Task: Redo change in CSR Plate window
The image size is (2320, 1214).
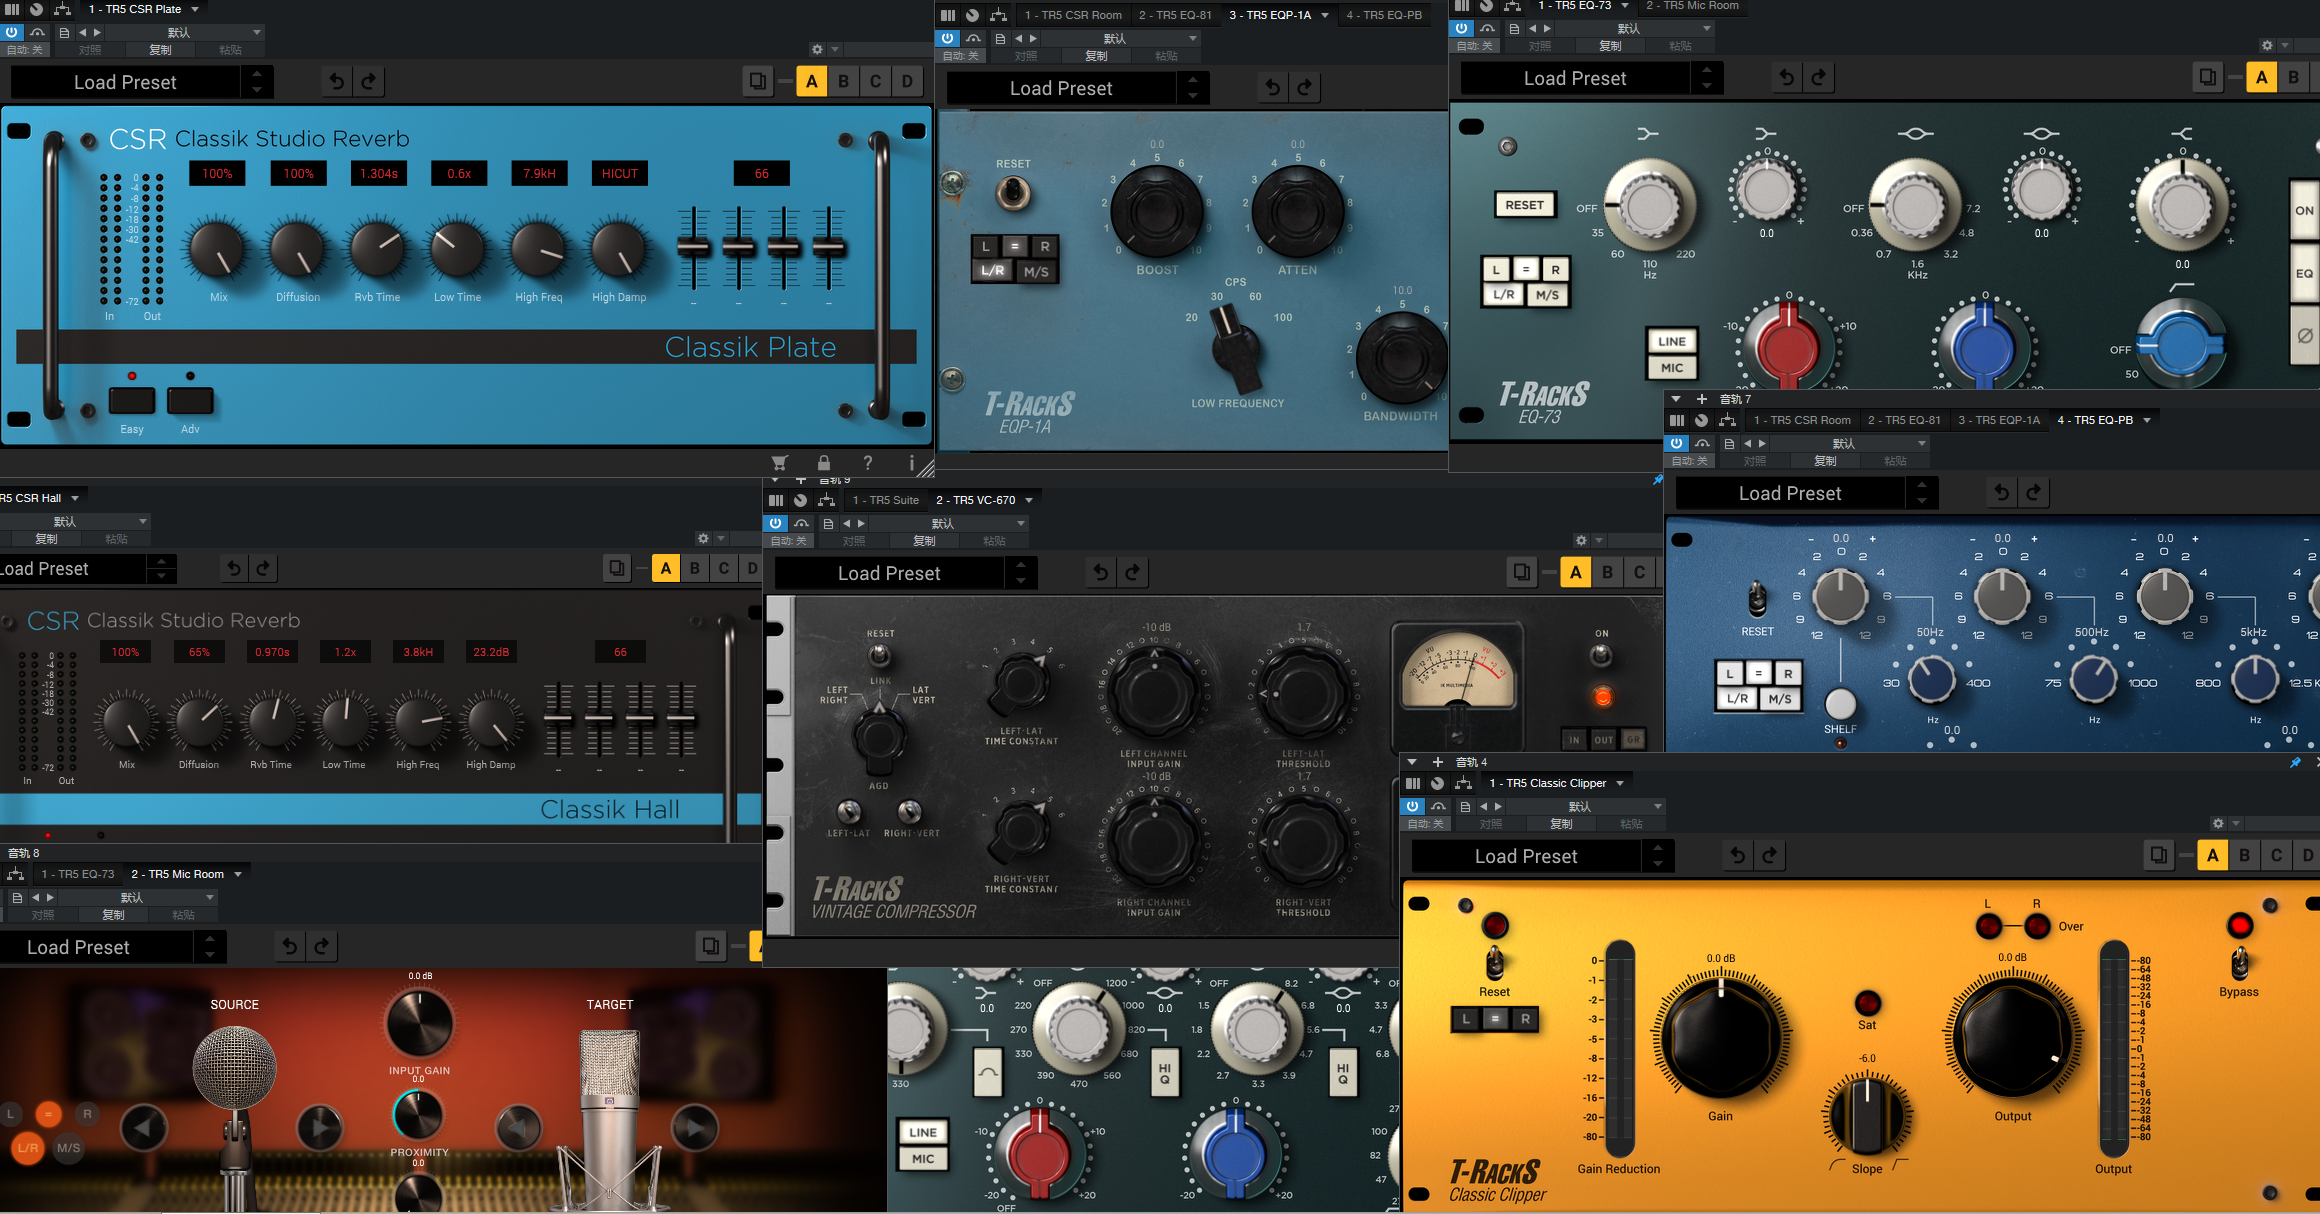Action: 369,82
